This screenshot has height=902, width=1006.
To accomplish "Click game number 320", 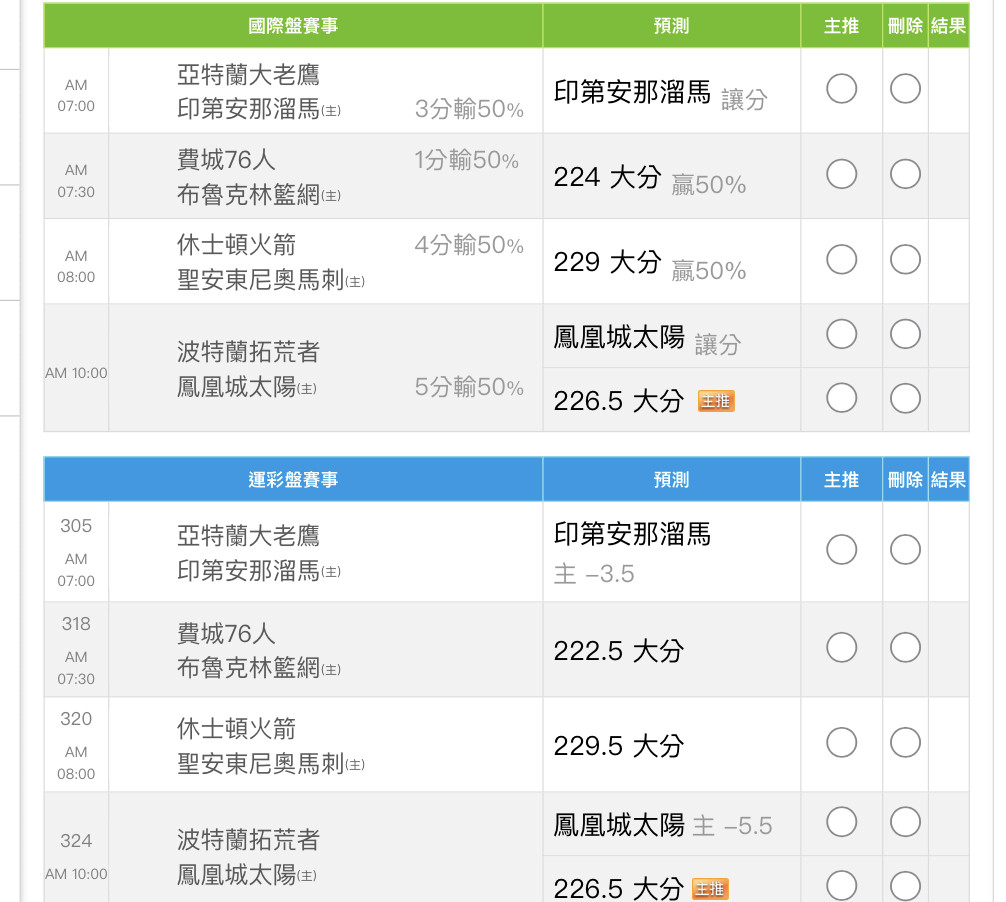I will (76, 719).
